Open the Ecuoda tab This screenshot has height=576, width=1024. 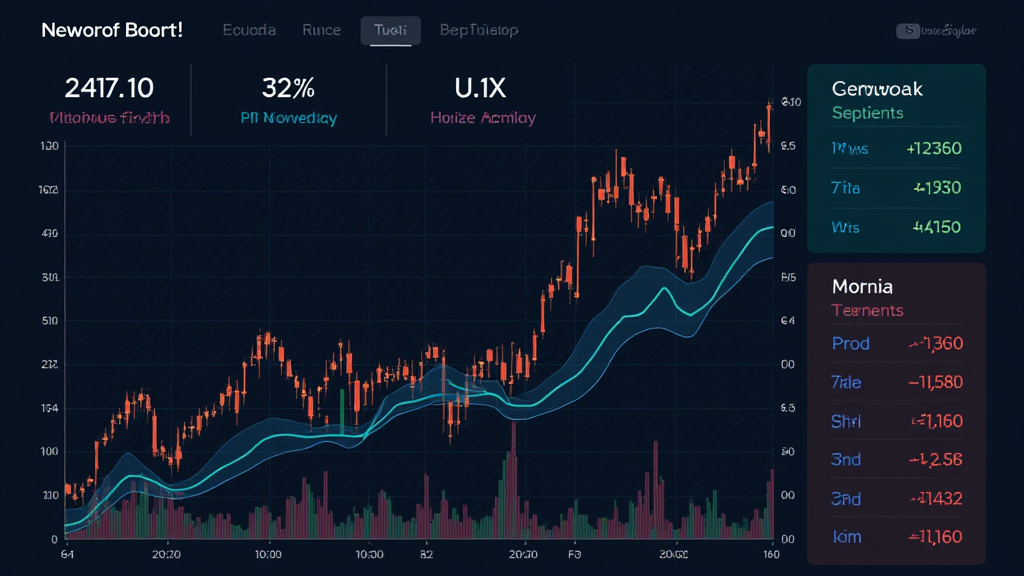[249, 30]
